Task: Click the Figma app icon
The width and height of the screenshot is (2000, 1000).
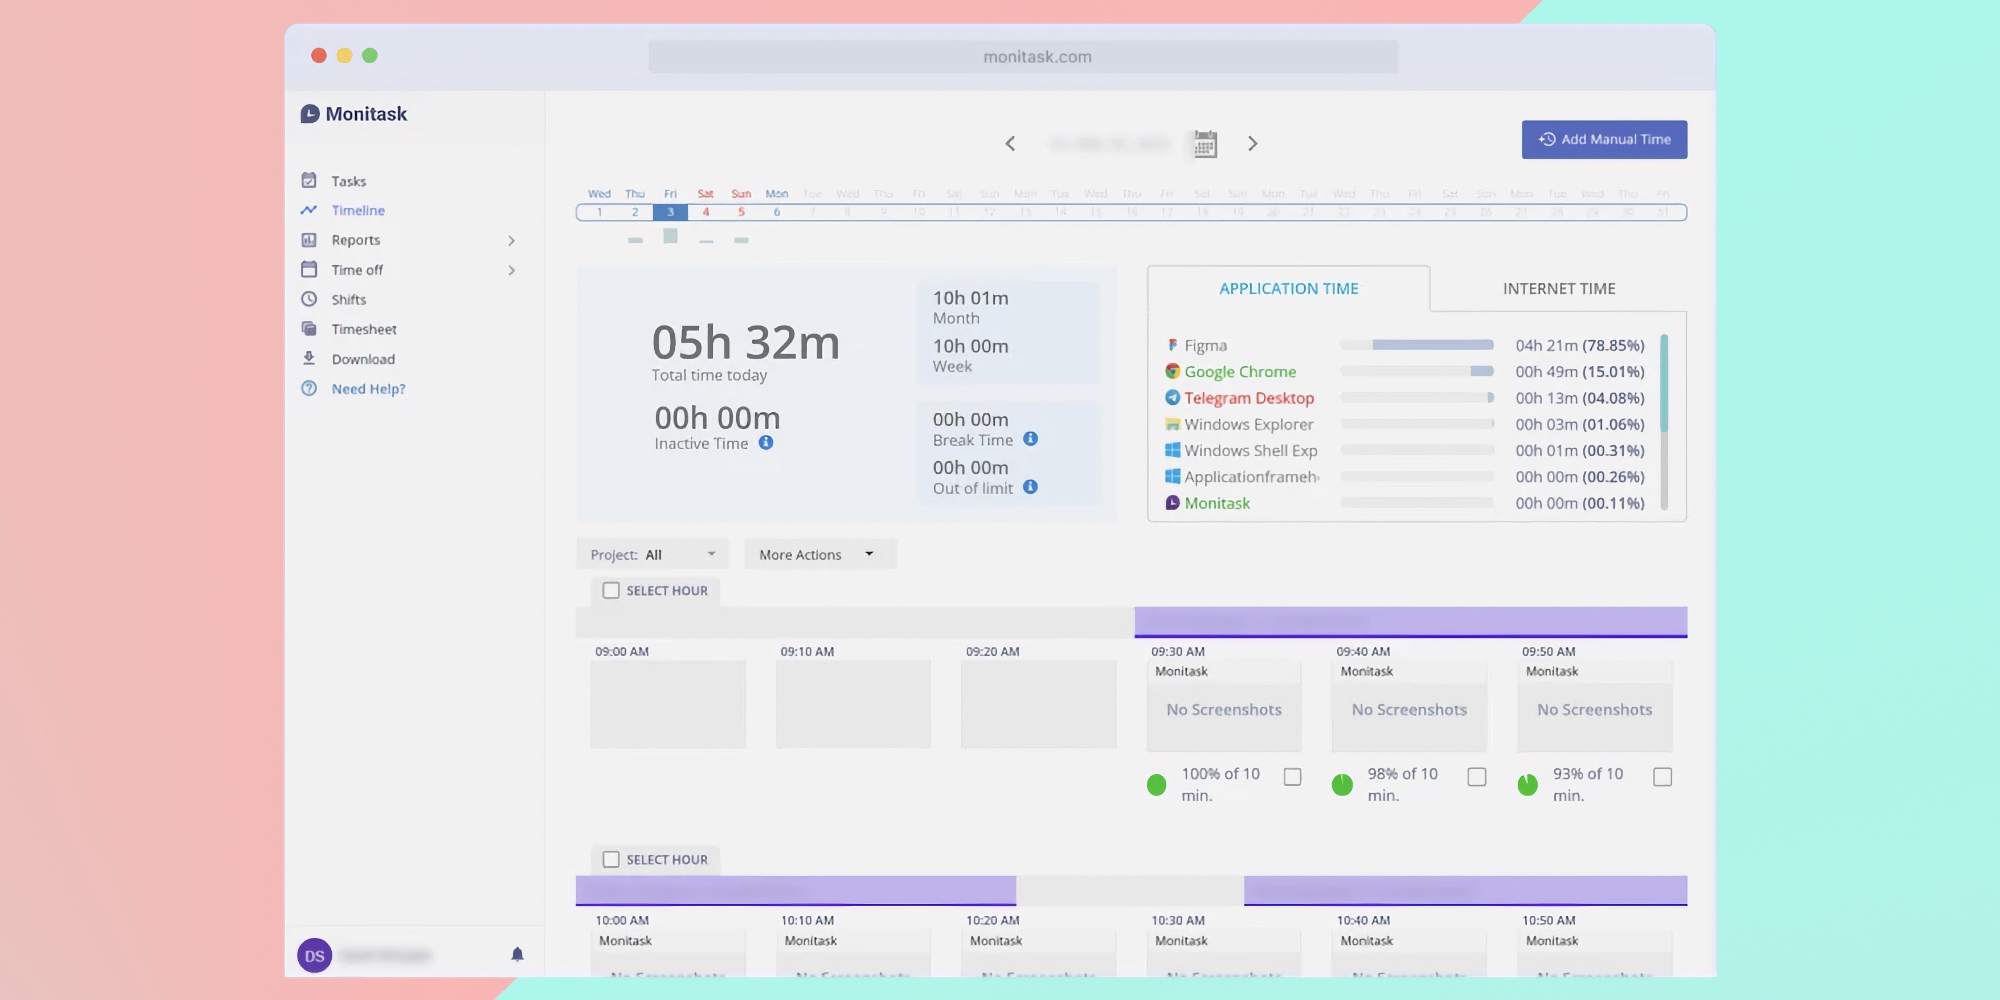Action: [1172, 345]
